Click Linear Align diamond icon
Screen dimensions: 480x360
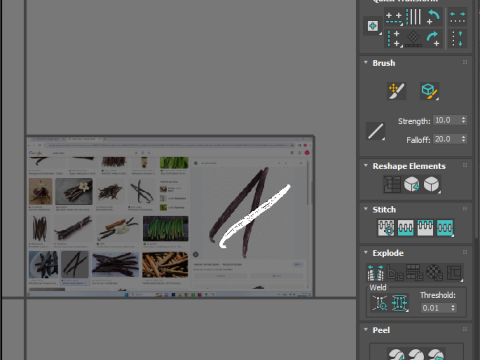coord(414,38)
